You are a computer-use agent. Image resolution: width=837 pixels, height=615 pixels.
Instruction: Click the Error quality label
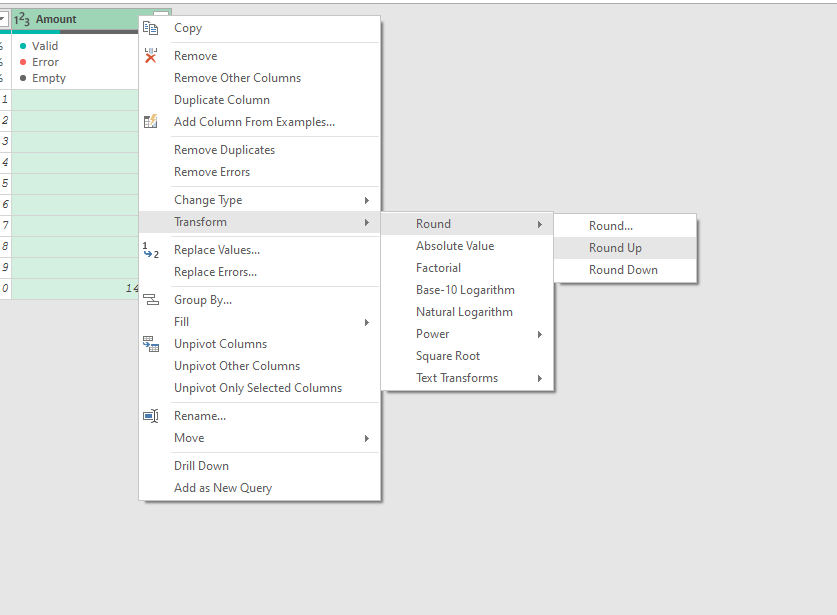click(45, 62)
